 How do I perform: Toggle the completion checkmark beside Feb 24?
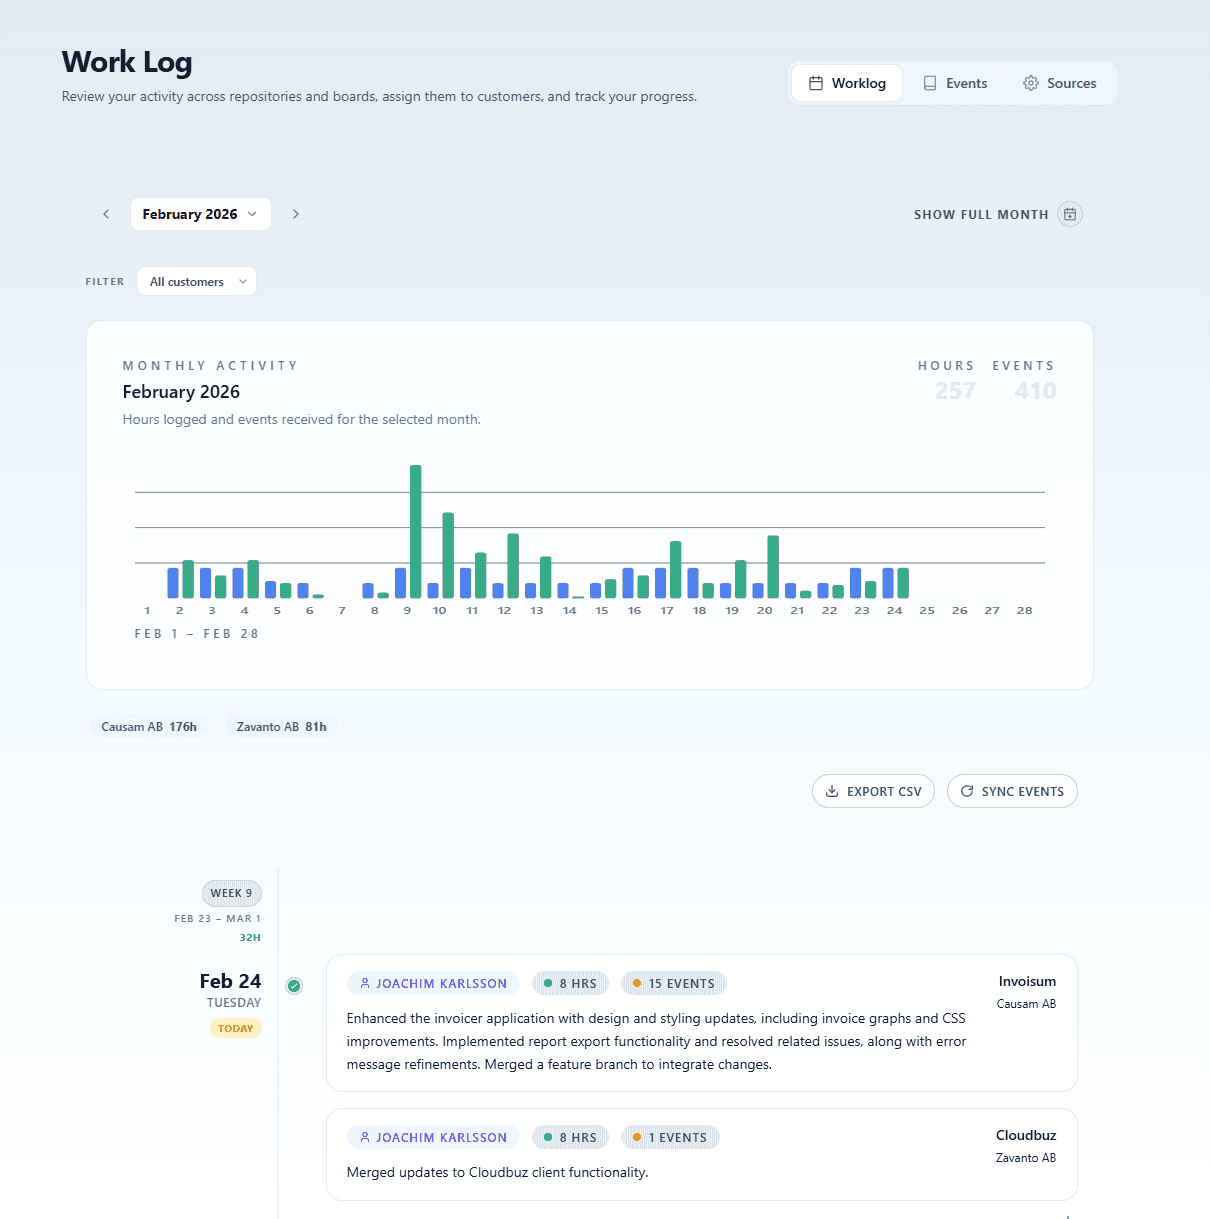(x=293, y=986)
